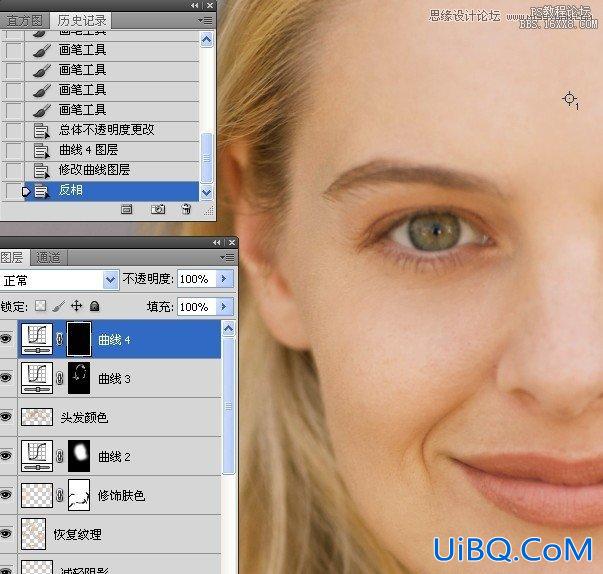Open the History panel flyout menu
The height and width of the screenshot is (574, 603).
point(205,20)
